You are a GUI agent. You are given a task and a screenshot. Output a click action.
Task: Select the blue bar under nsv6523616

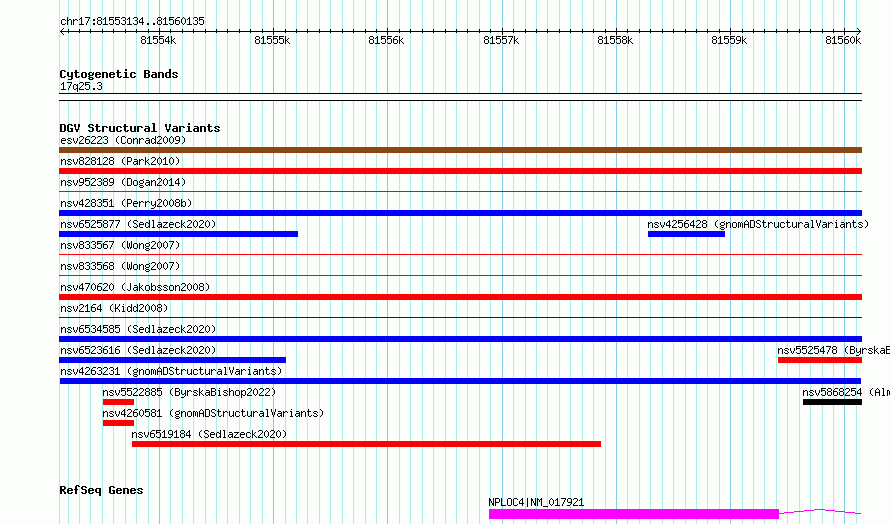coord(173,360)
